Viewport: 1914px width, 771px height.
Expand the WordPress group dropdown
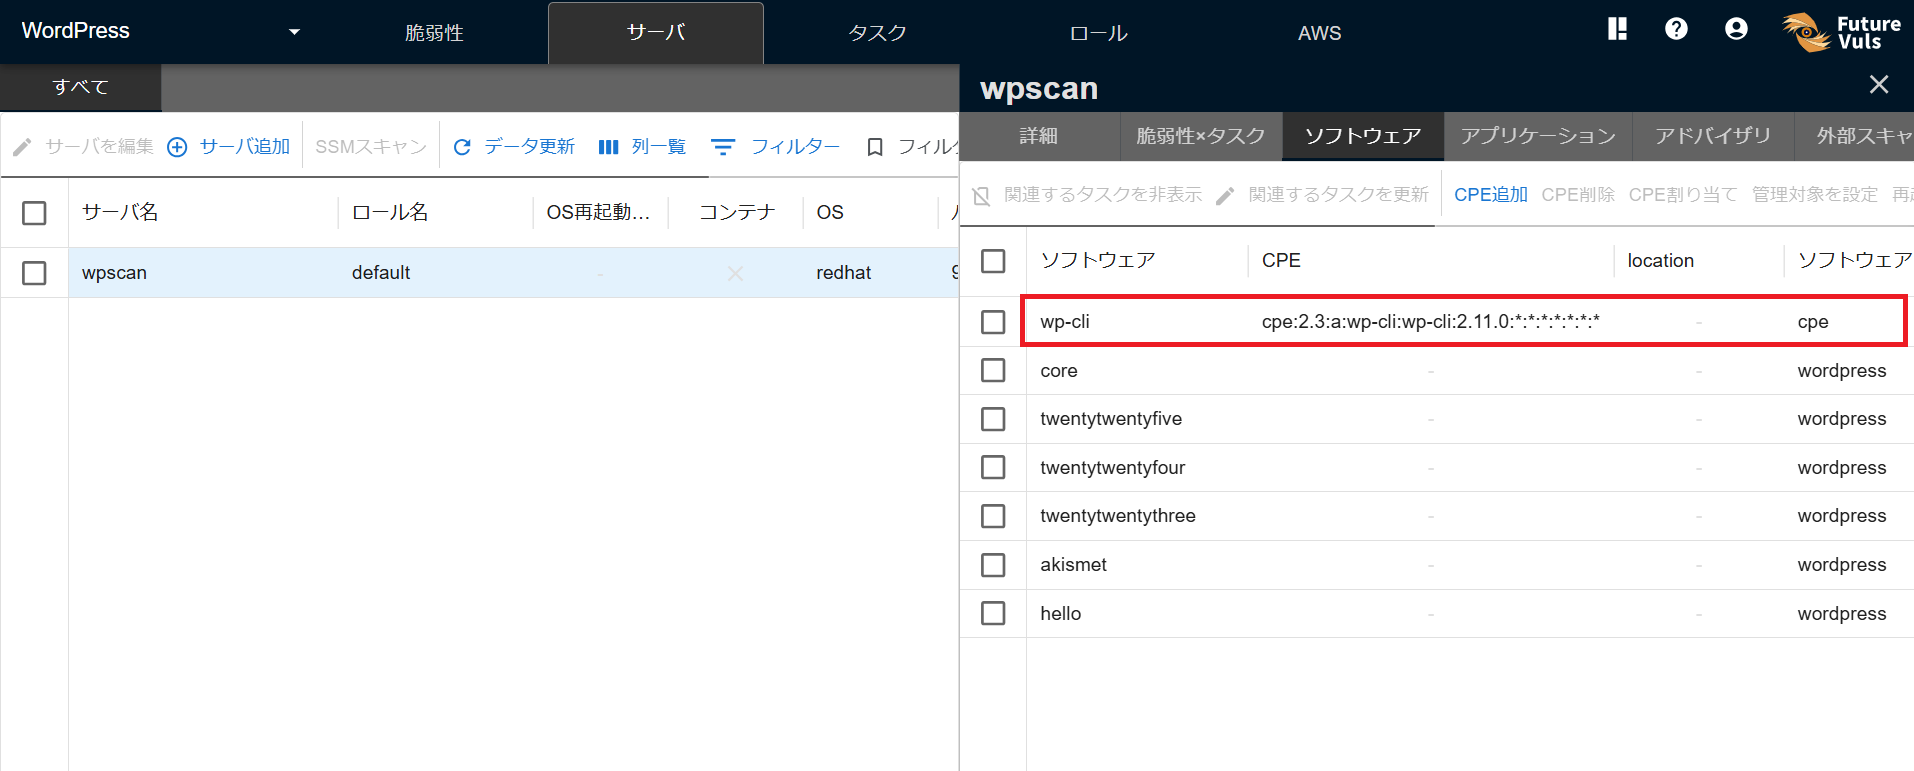pos(294,32)
